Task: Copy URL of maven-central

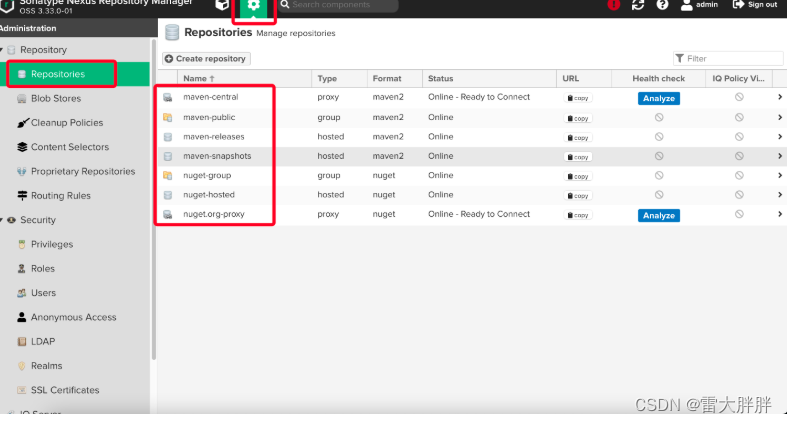Action: [x=578, y=98]
